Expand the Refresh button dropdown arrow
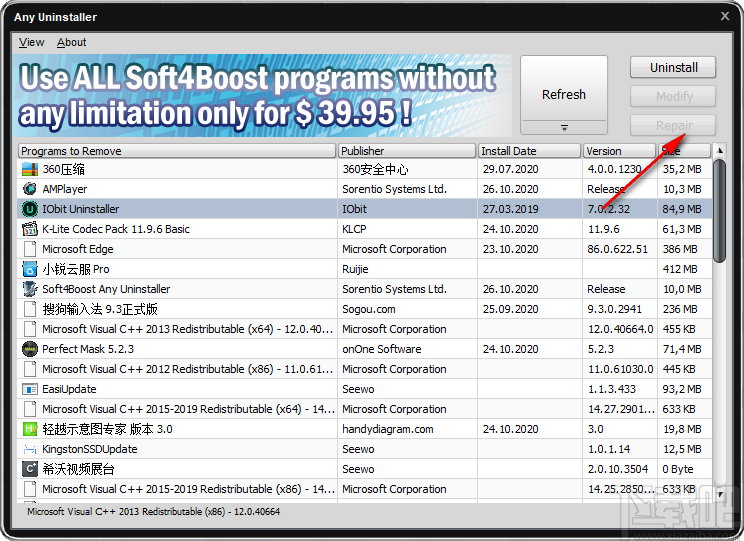The width and height of the screenshot is (744, 541). pos(564,128)
